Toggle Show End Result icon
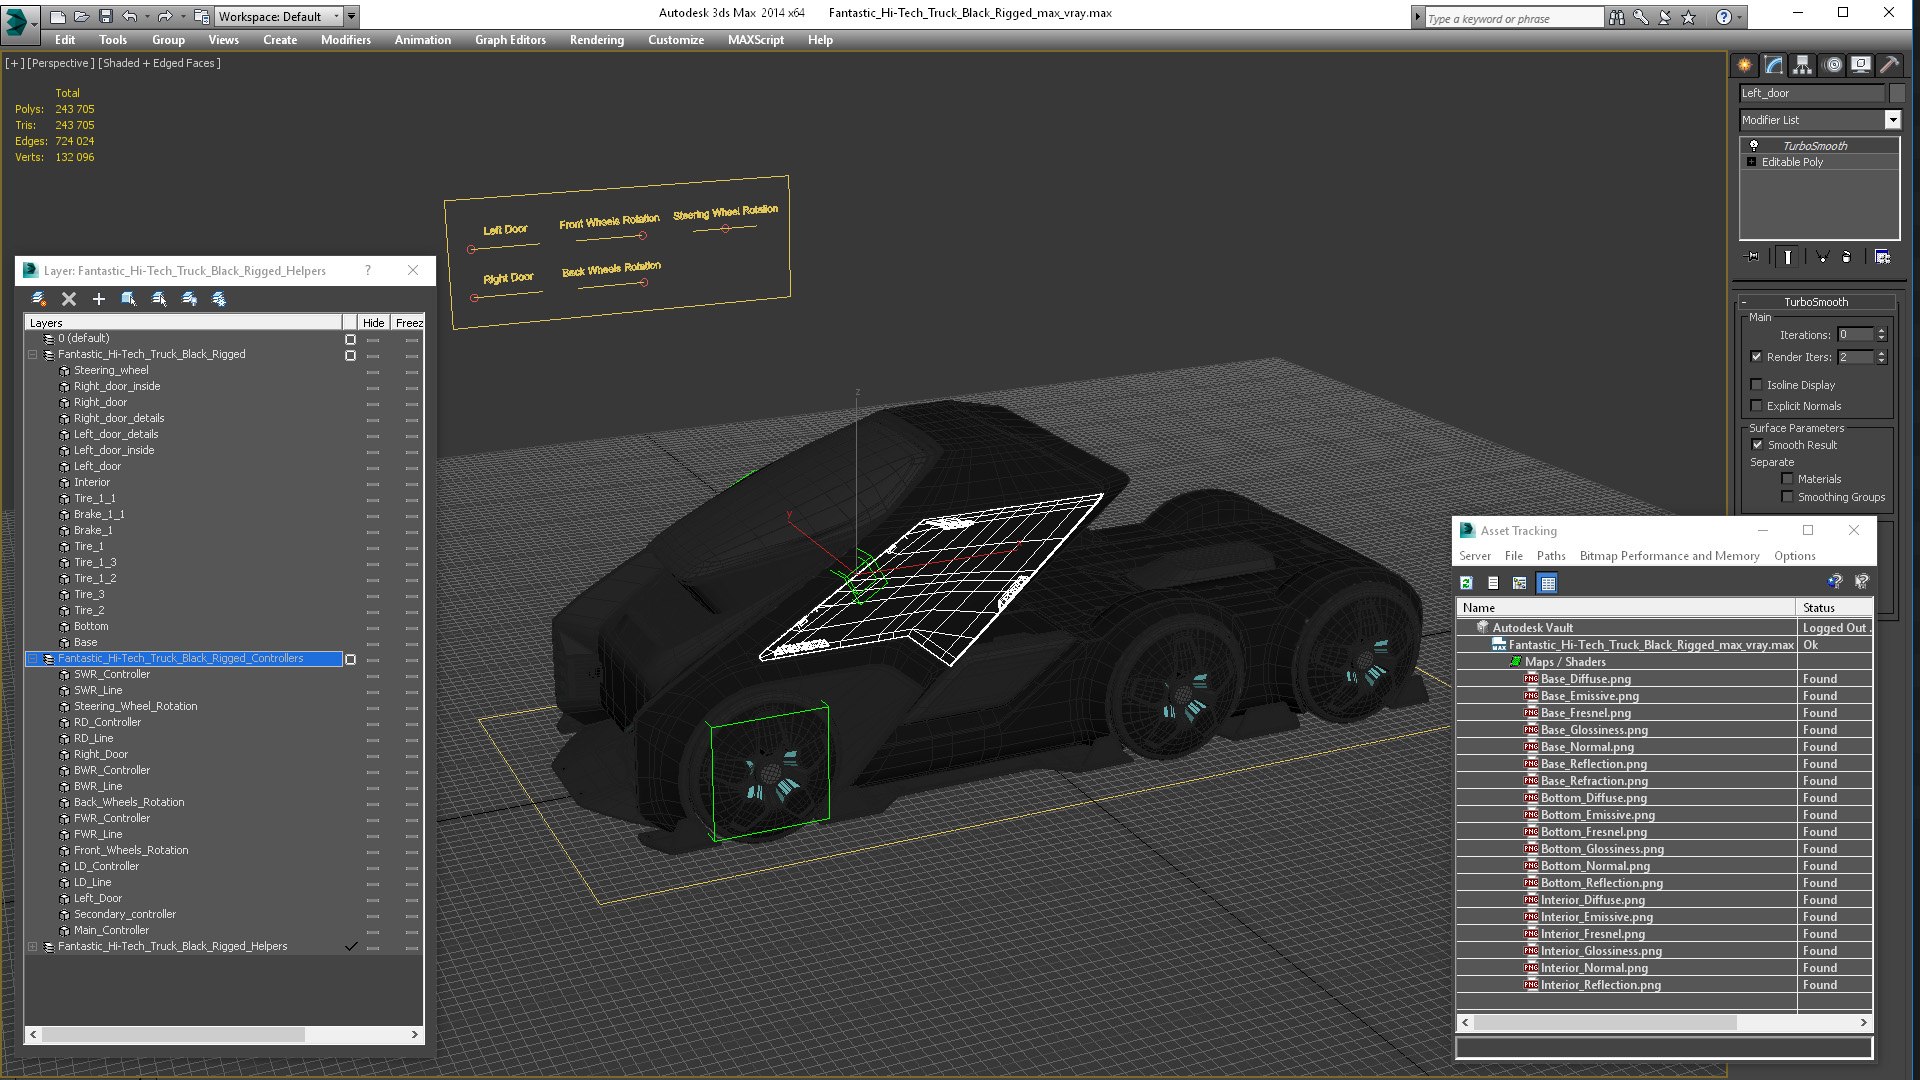Viewport: 1920px width, 1080px height. 1787,257
